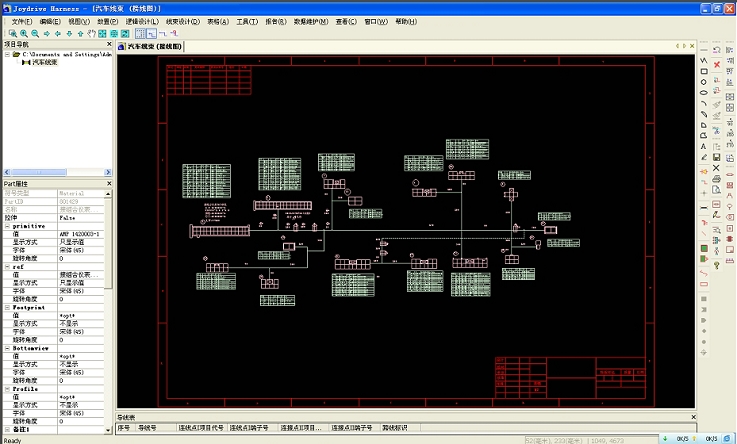Screen dimensions: 737x444
Task: Click the 导线号 column header
Action: pyautogui.click(x=148, y=427)
